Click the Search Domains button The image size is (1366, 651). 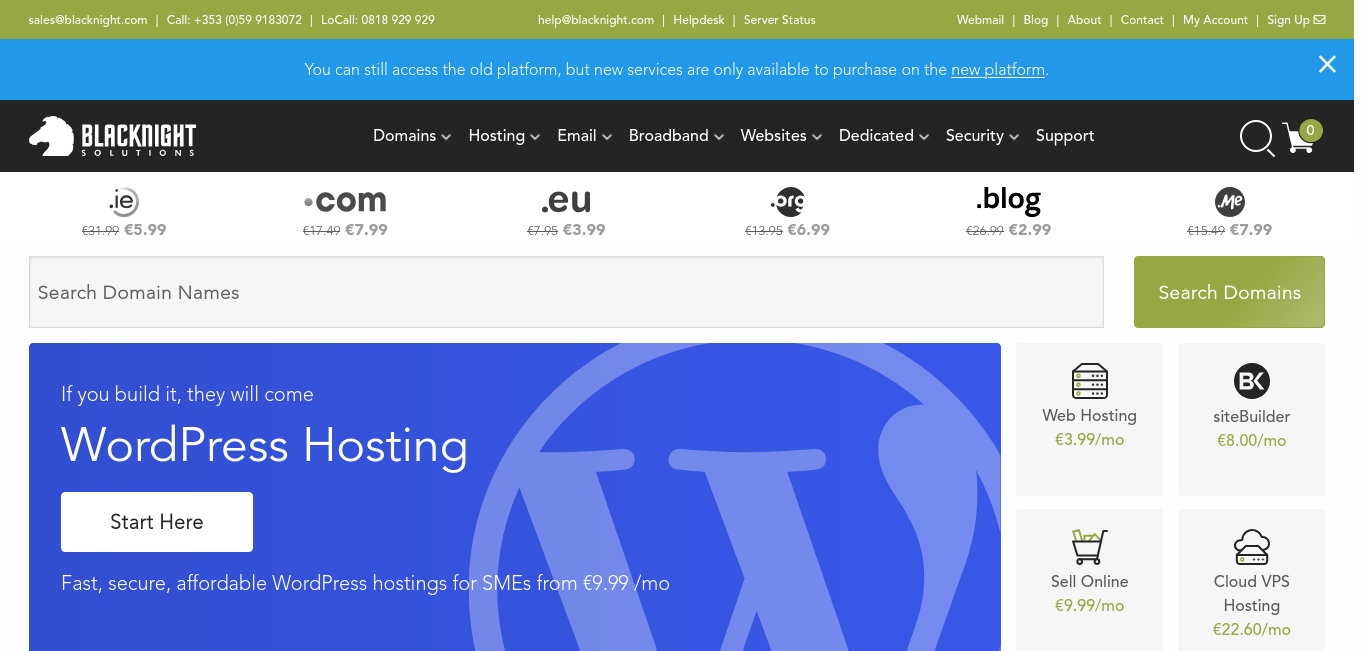point(1229,292)
